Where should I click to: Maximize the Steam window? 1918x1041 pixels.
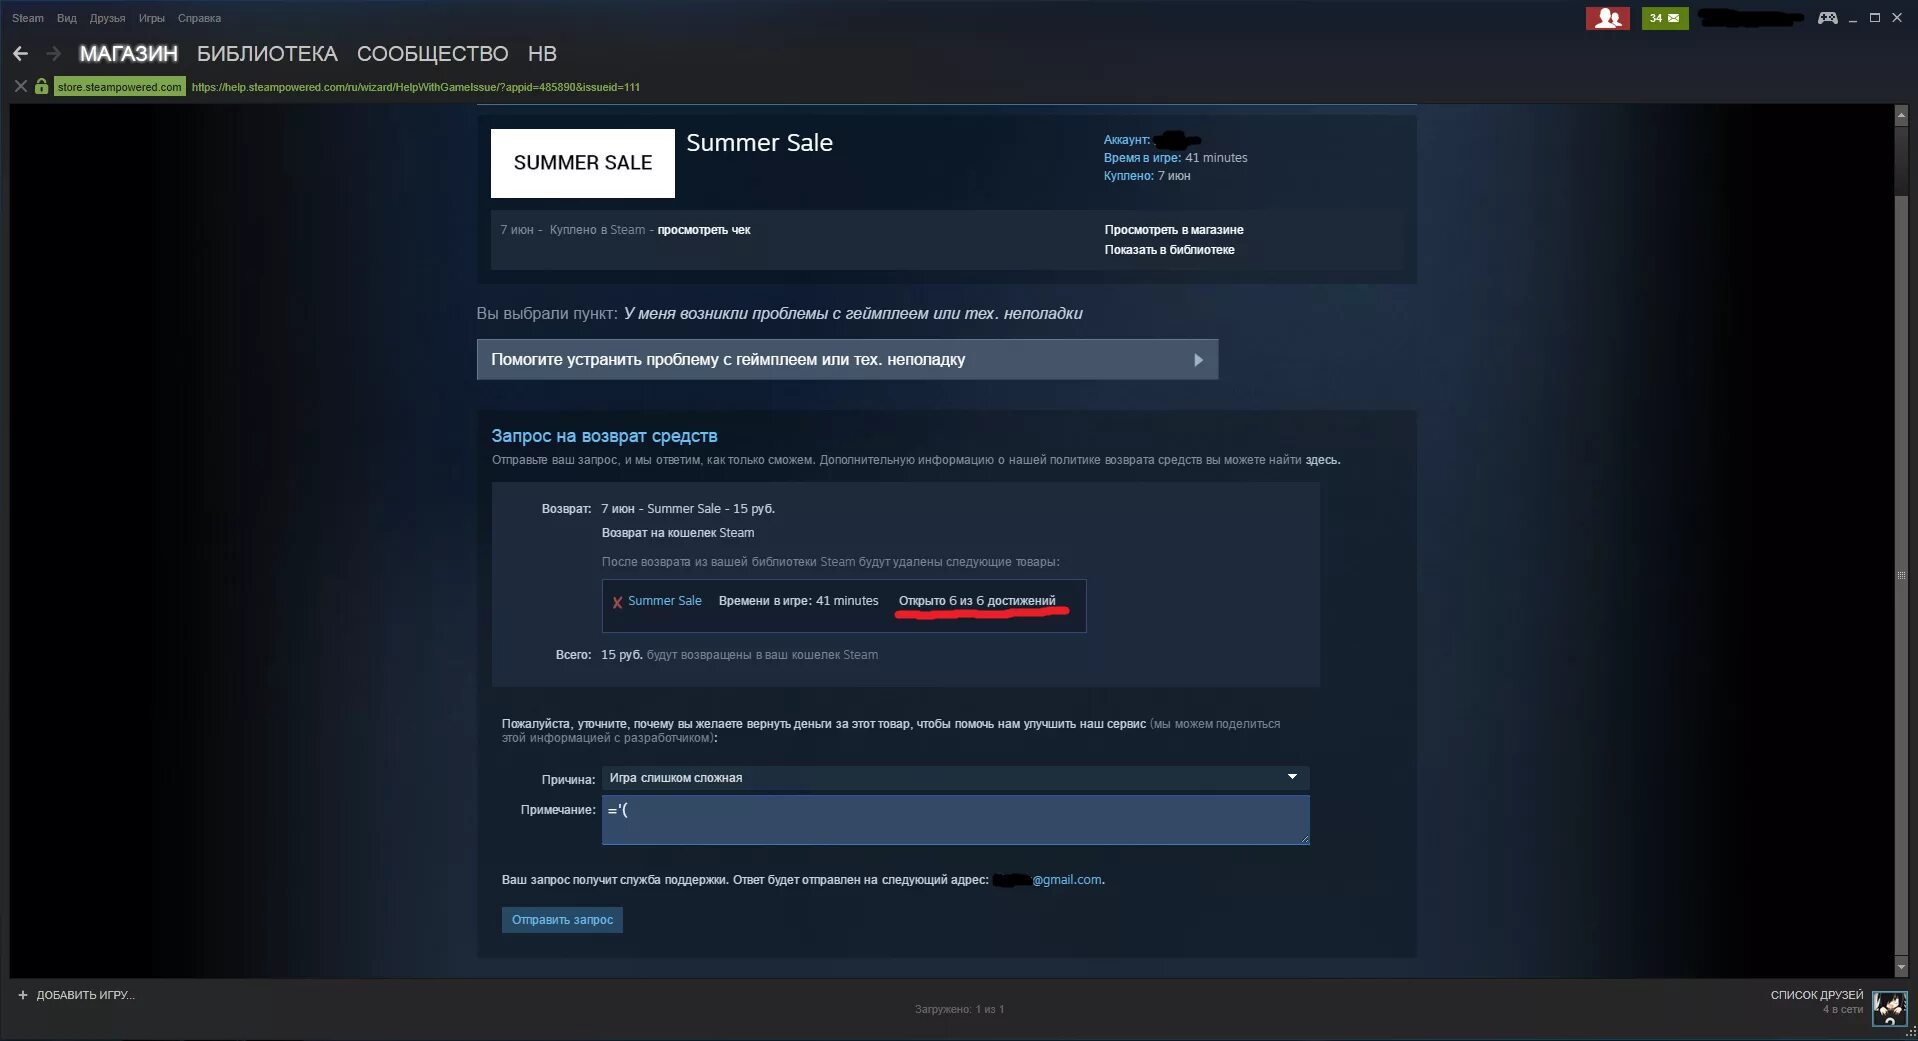tap(1874, 18)
